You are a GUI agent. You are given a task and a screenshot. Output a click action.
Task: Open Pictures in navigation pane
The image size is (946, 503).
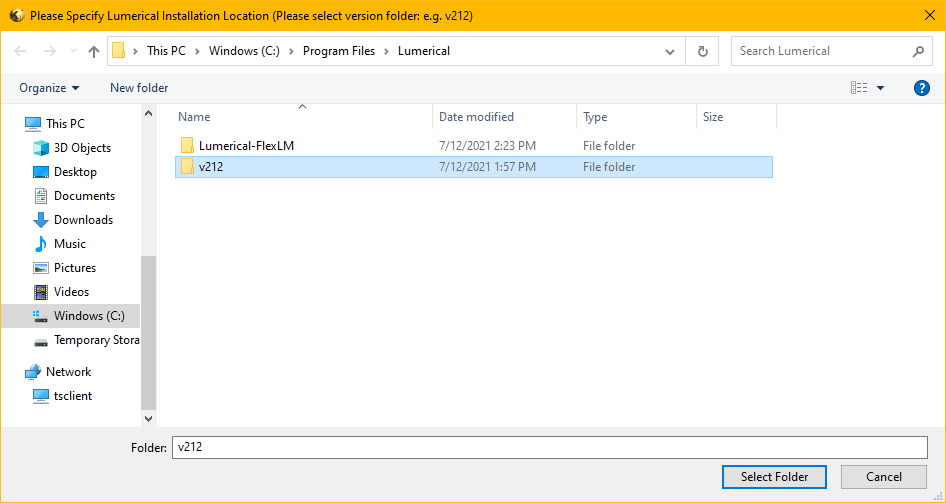(x=75, y=268)
